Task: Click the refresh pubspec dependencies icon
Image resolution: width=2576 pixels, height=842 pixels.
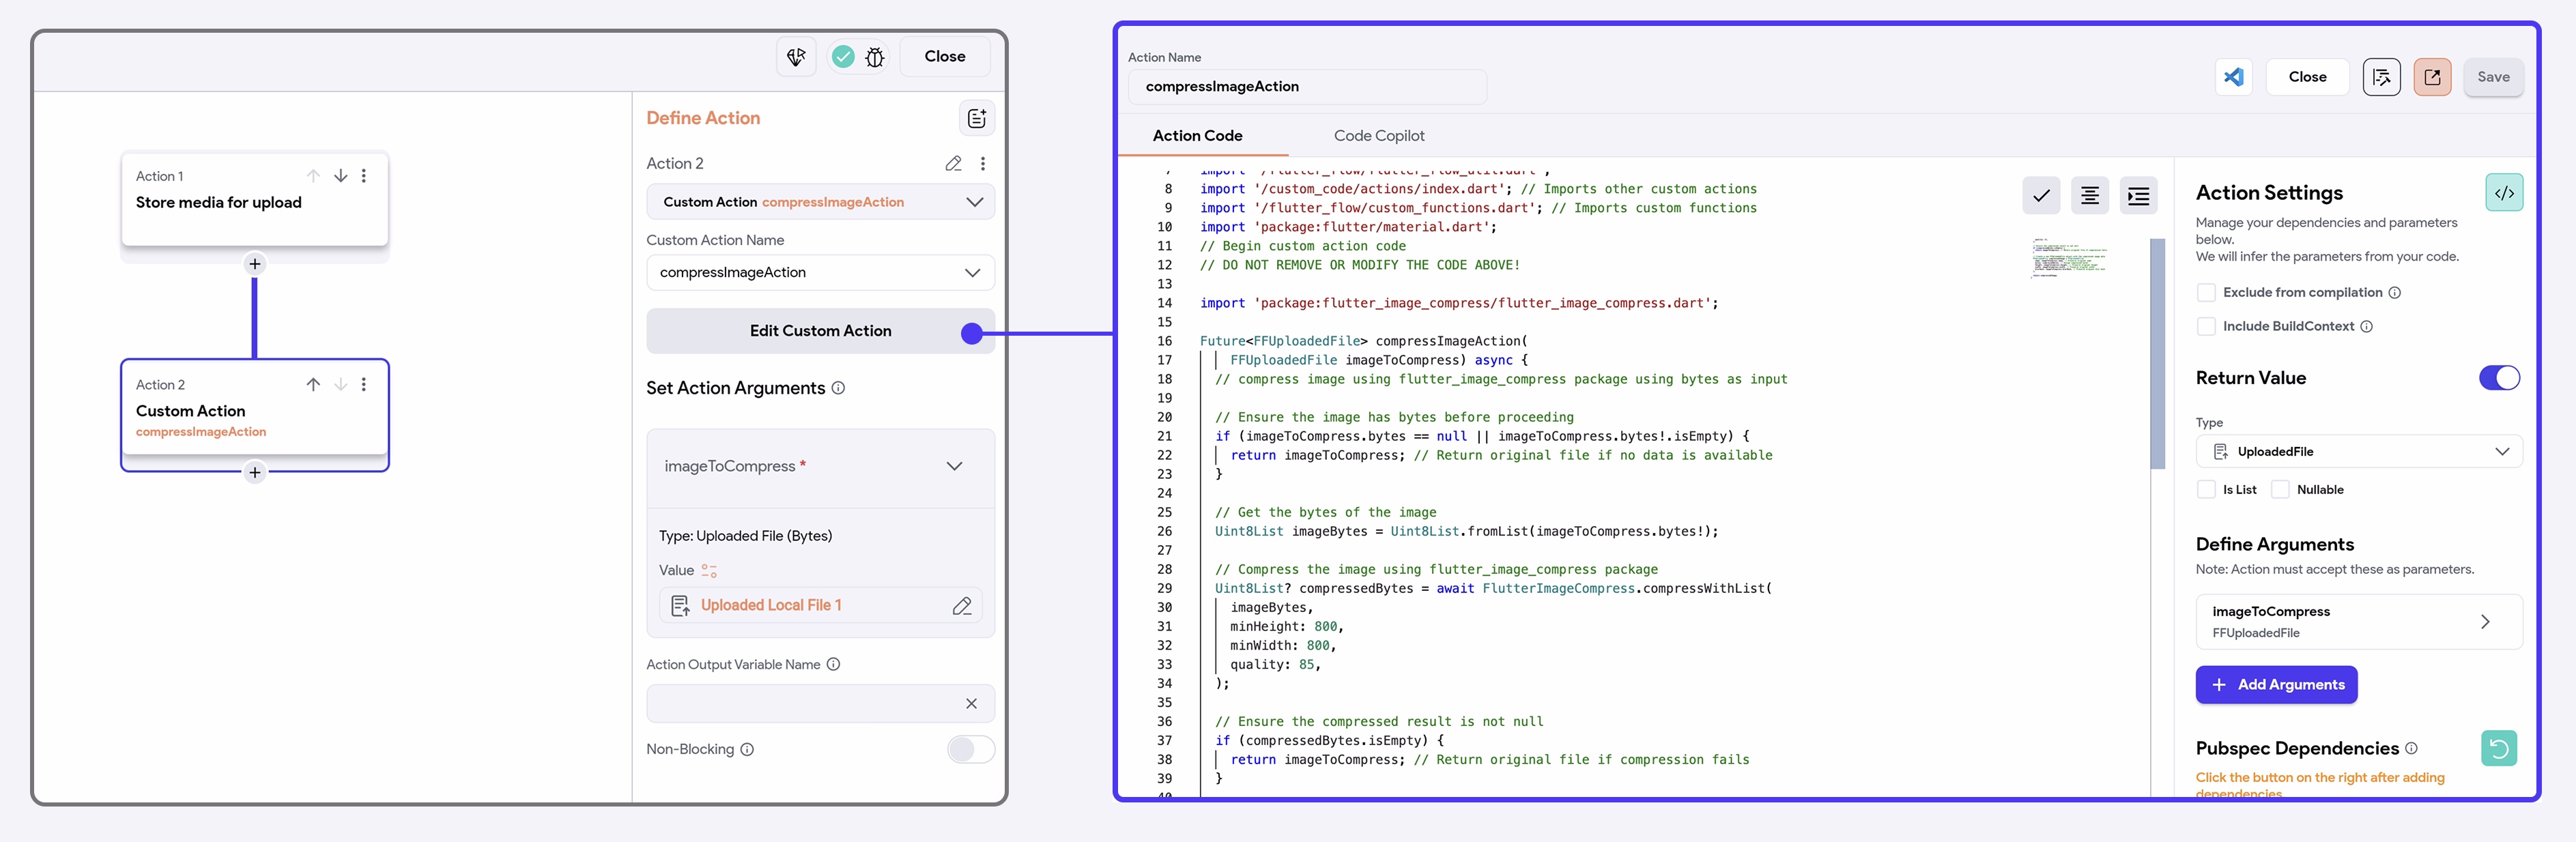Action: (x=2499, y=748)
